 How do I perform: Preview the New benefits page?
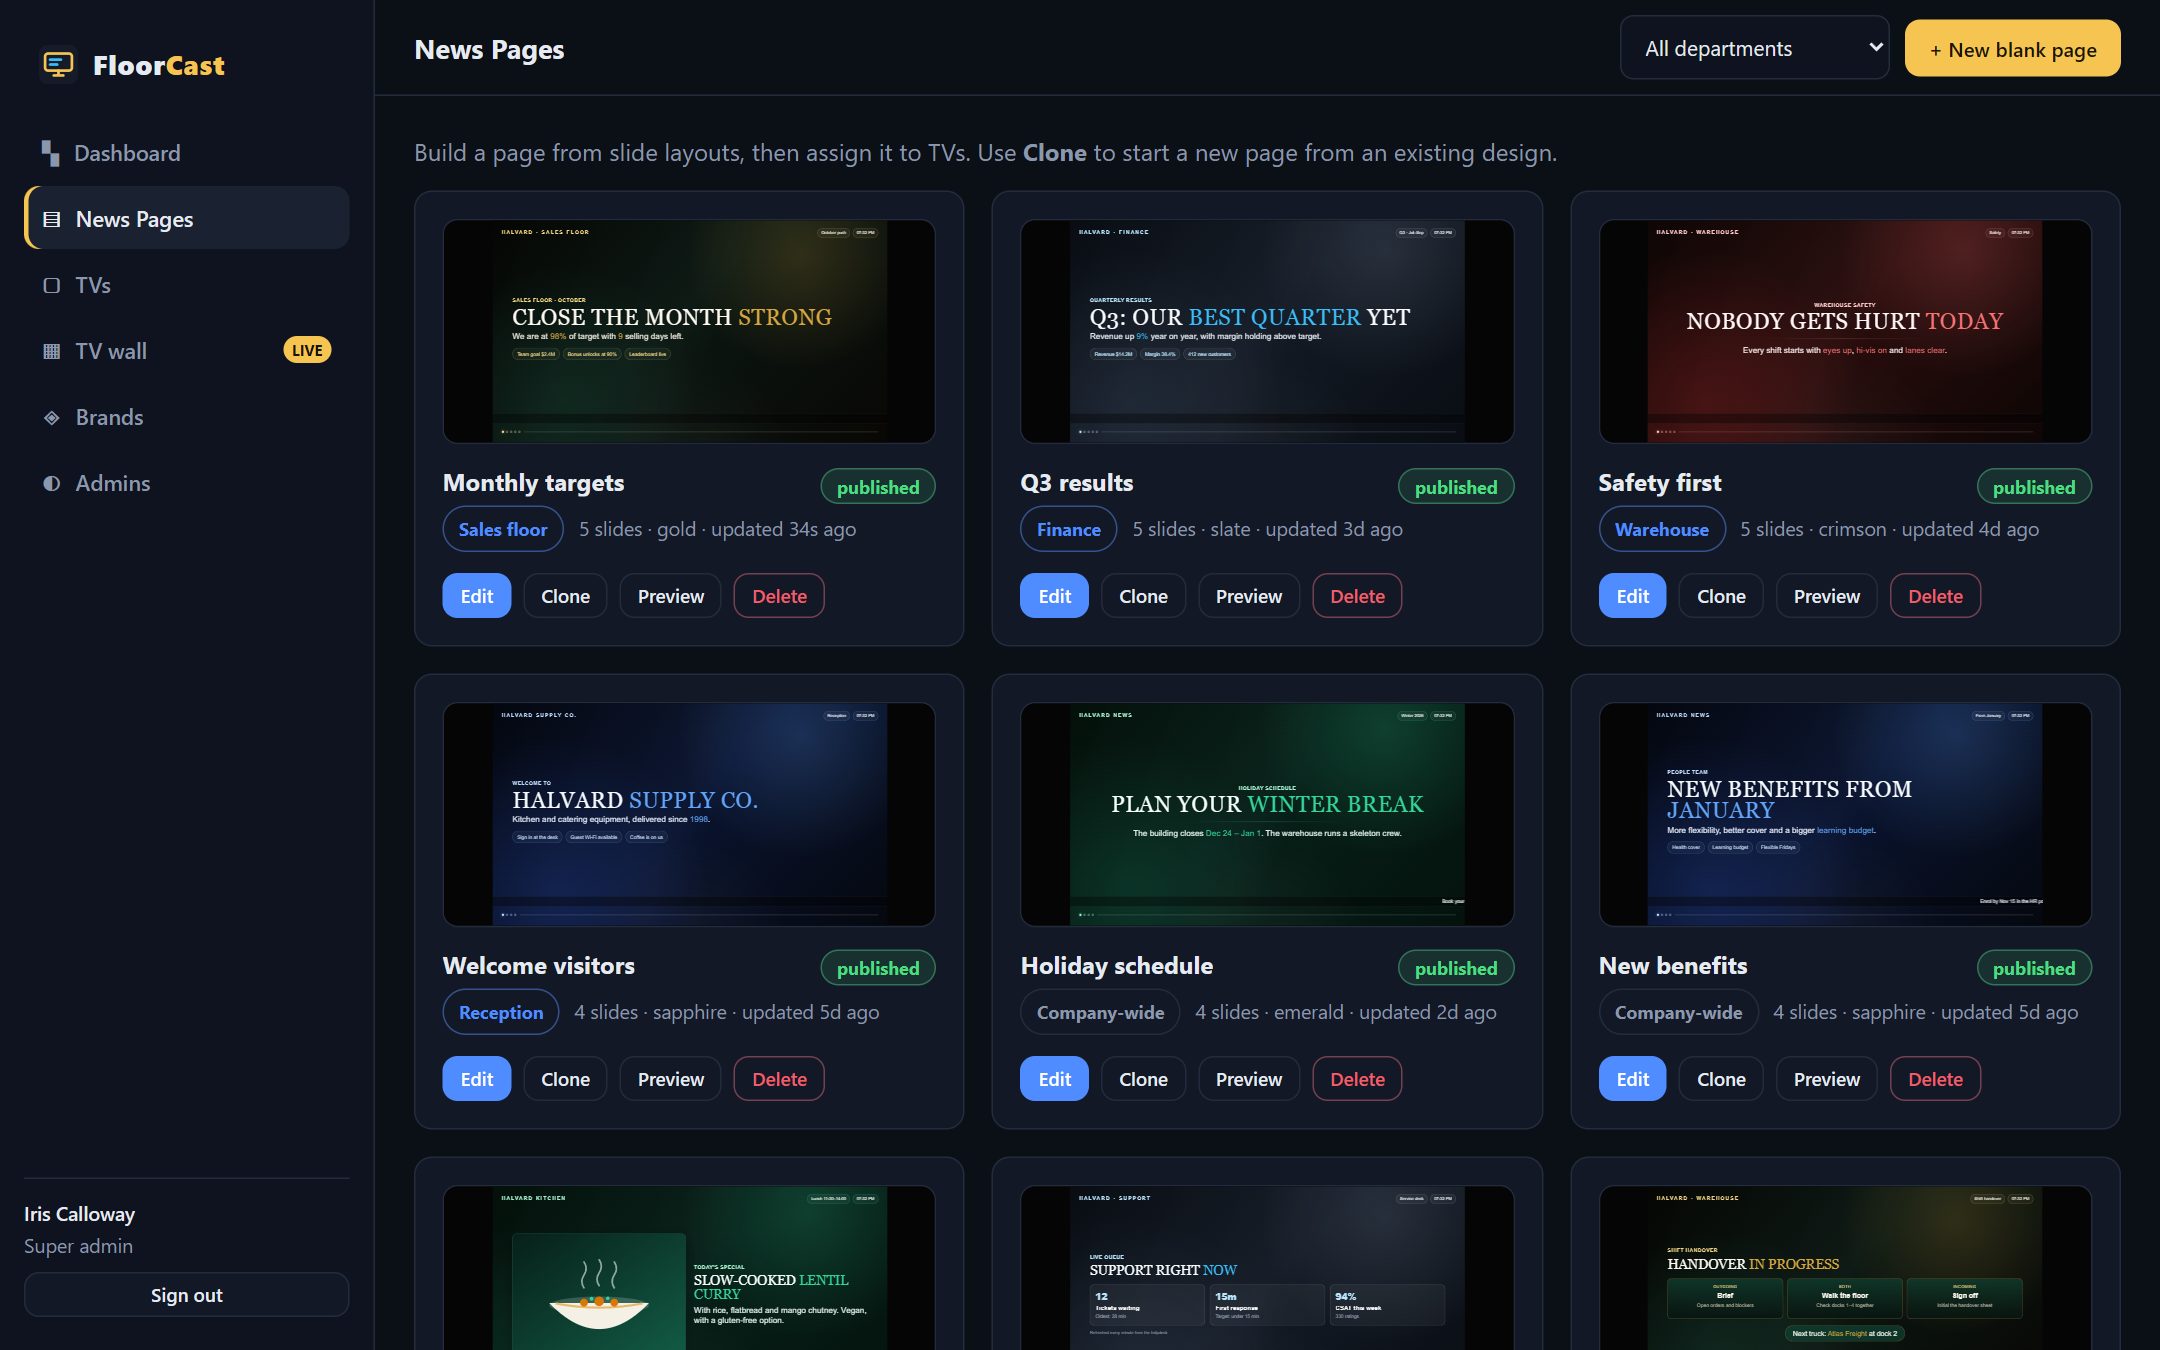(1826, 1079)
